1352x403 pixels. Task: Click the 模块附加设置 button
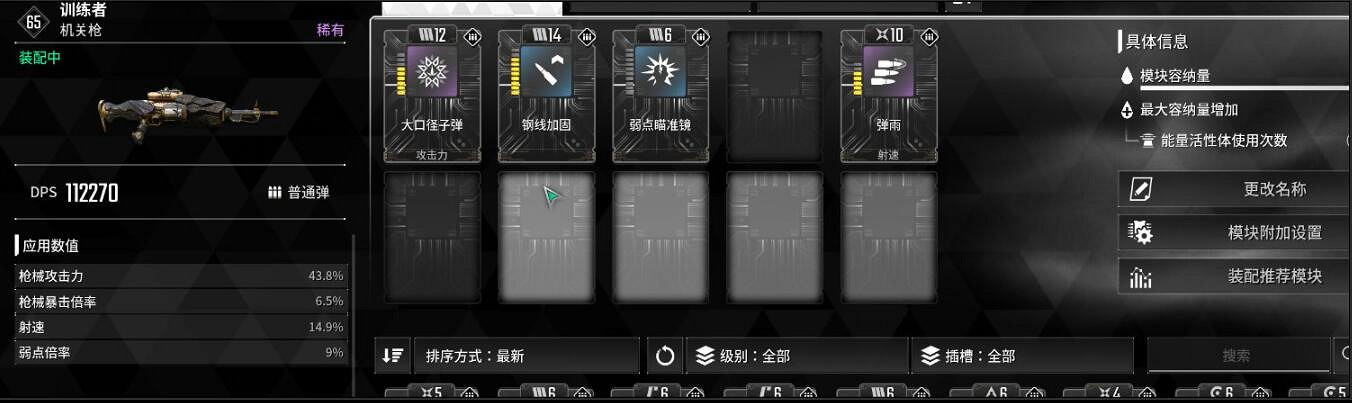tap(1235, 232)
